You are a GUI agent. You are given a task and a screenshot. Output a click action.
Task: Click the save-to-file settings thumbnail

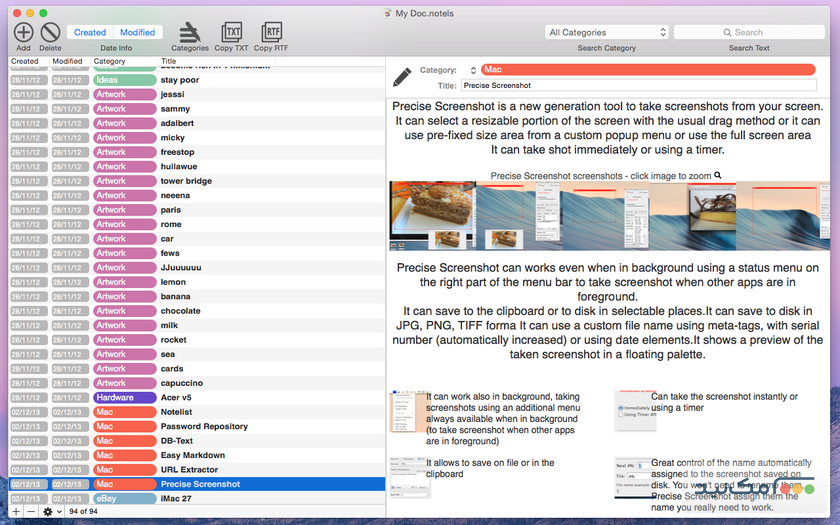click(x=409, y=477)
